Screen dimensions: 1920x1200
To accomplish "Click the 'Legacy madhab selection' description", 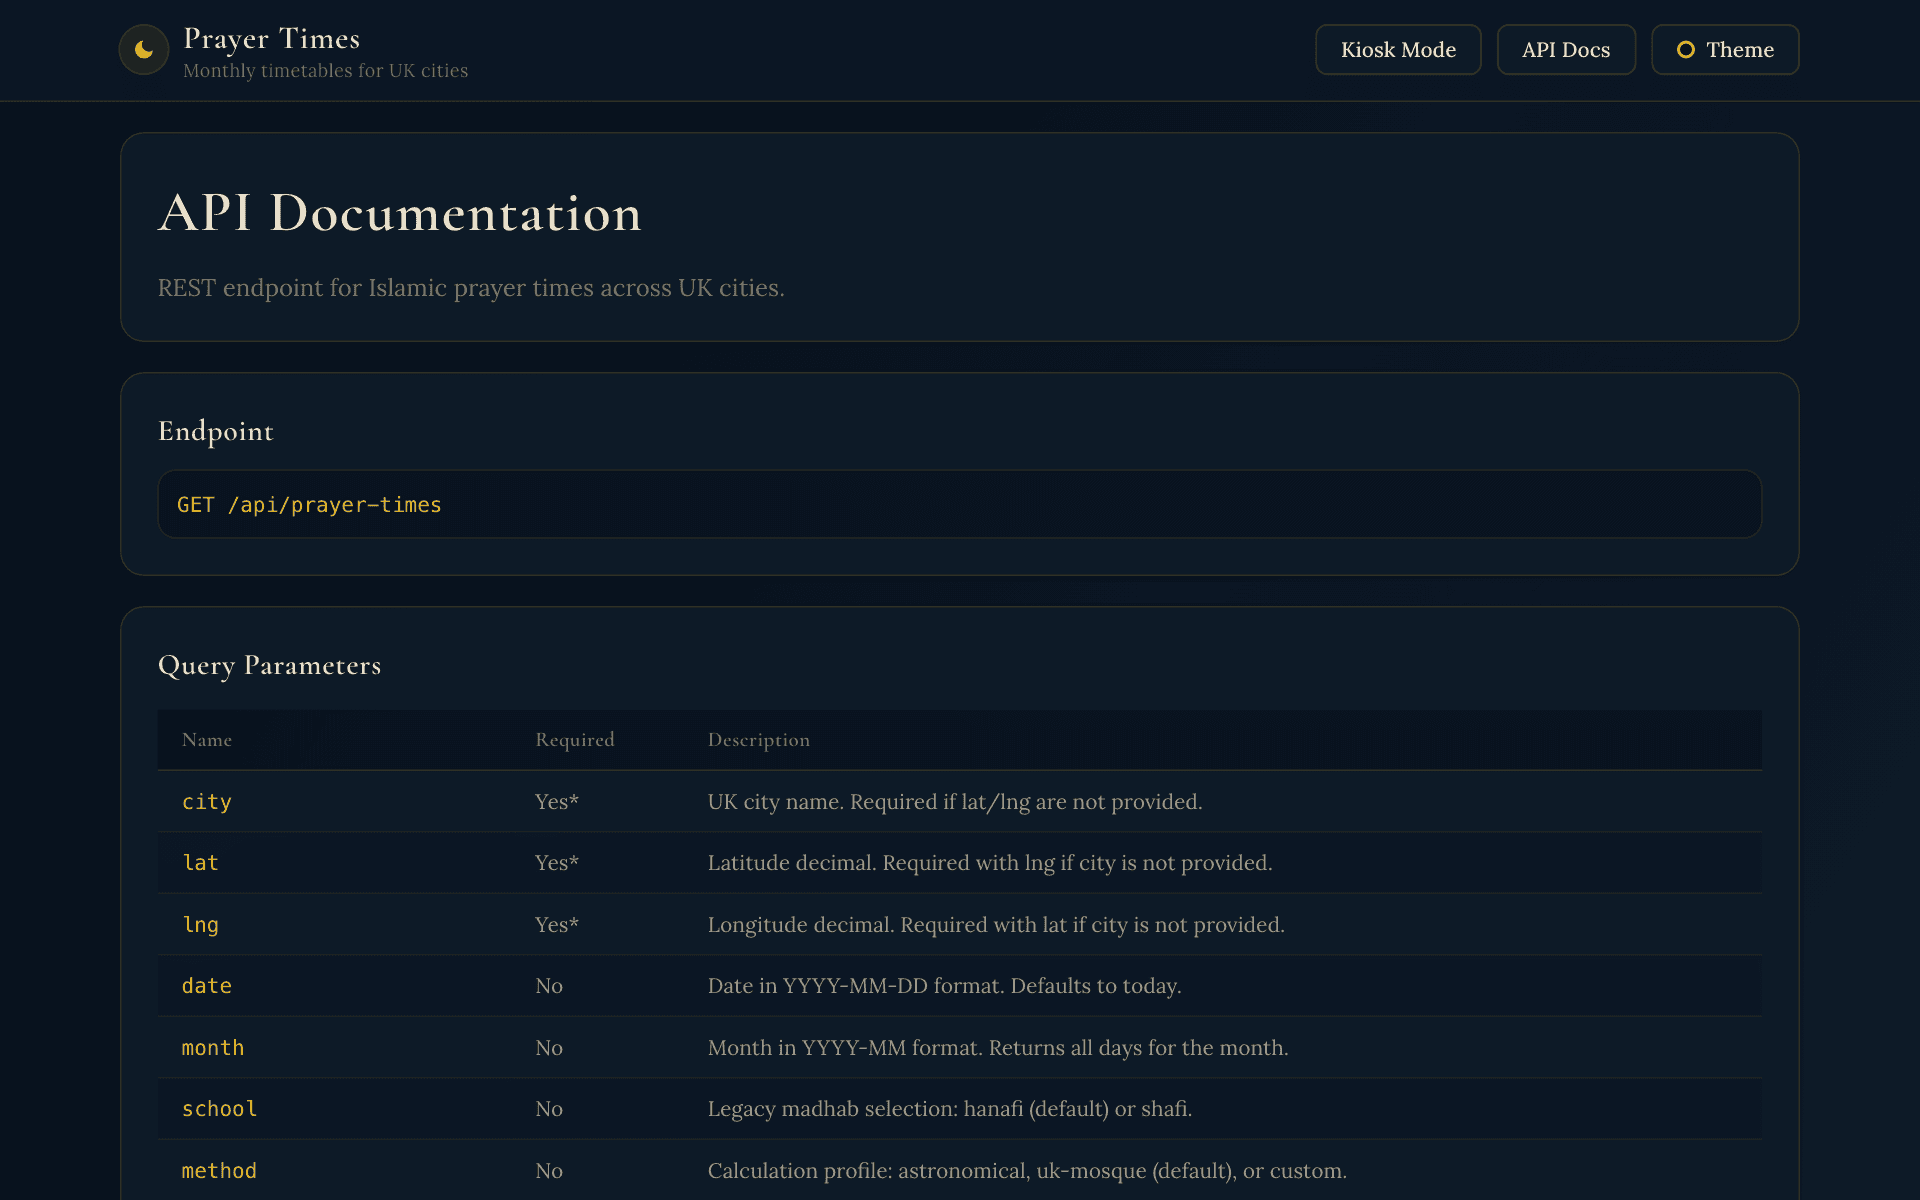I will pyautogui.click(x=950, y=1109).
